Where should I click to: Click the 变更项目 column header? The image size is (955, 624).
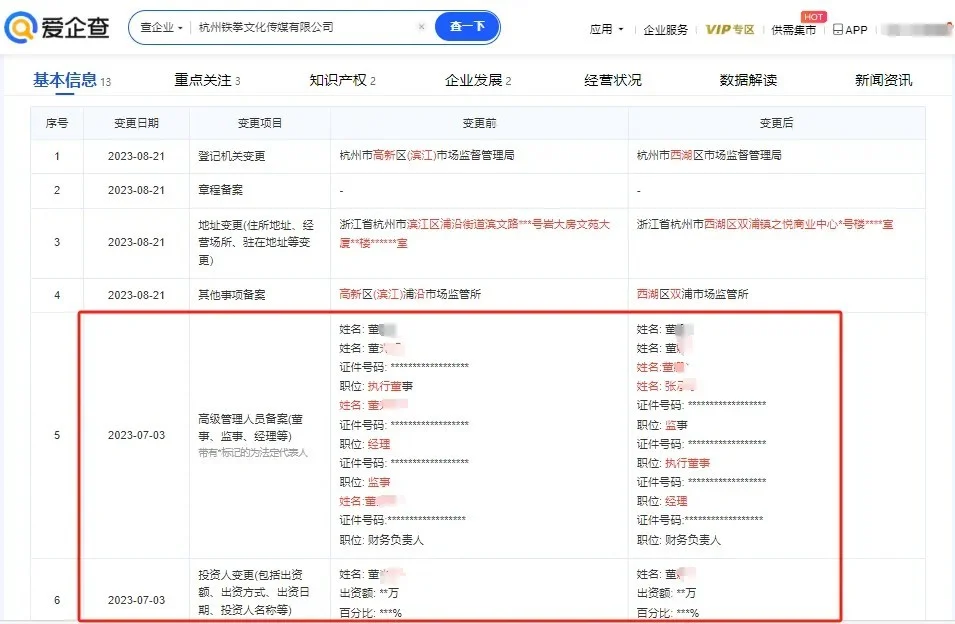pos(260,123)
